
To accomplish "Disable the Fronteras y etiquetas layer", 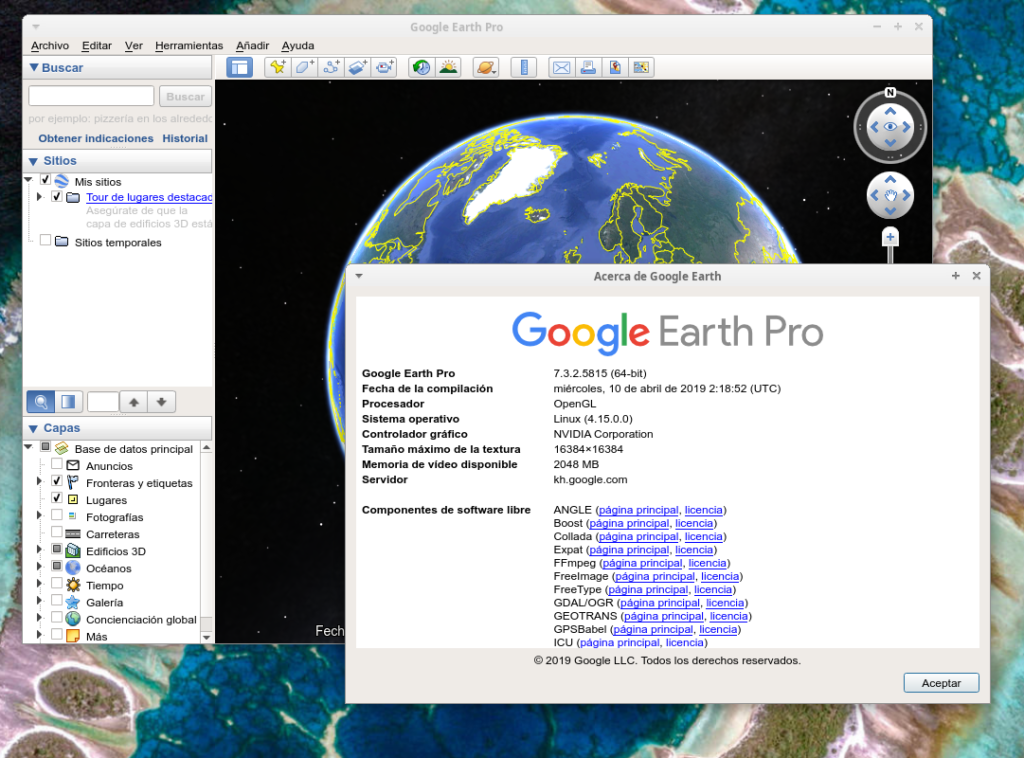I will (x=57, y=481).
